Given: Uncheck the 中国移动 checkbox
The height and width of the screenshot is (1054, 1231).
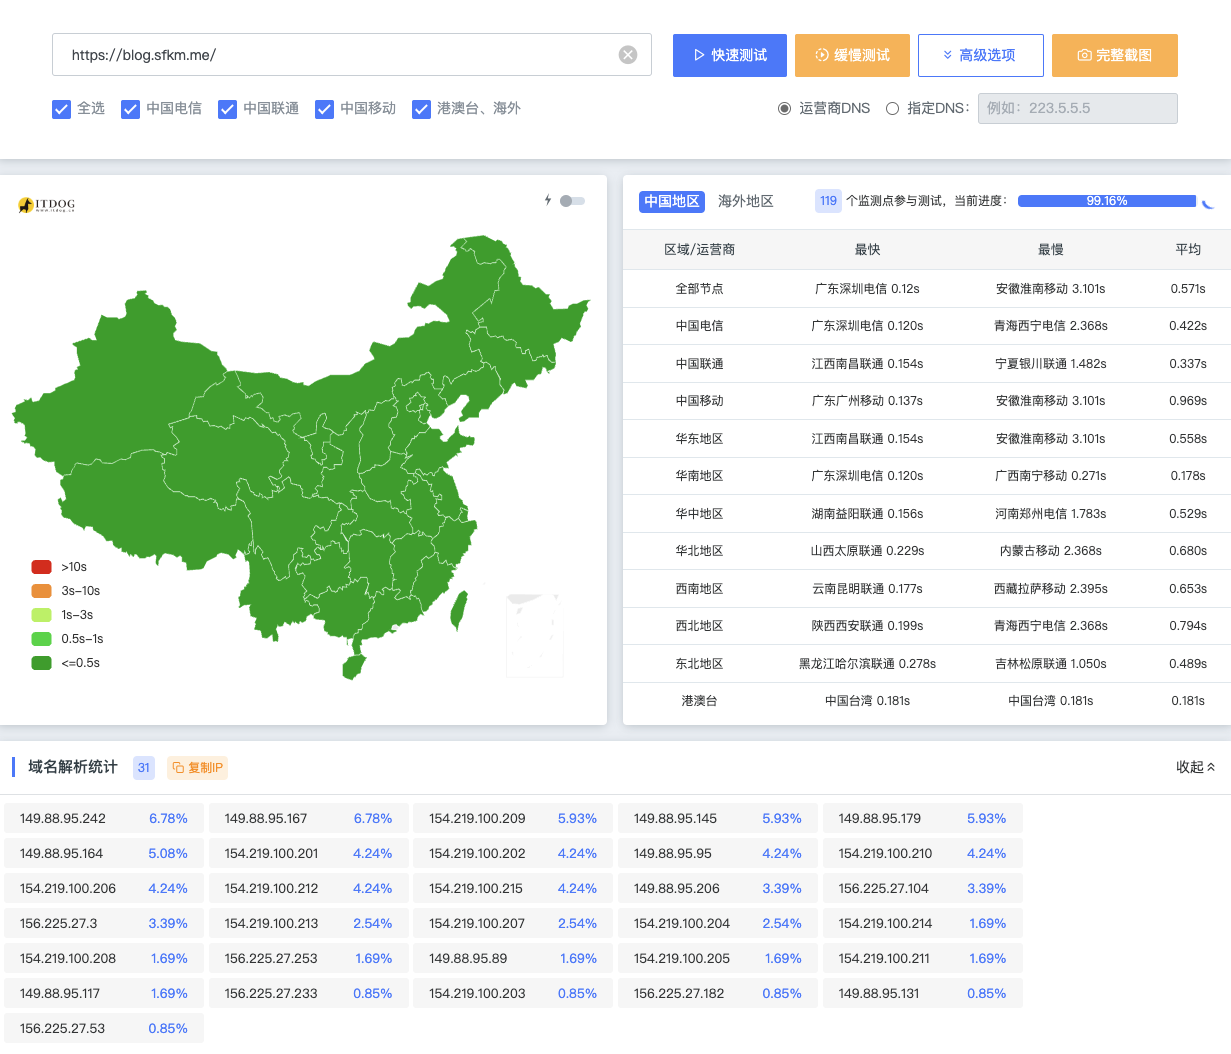Looking at the screenshot, I should [324, 109].
